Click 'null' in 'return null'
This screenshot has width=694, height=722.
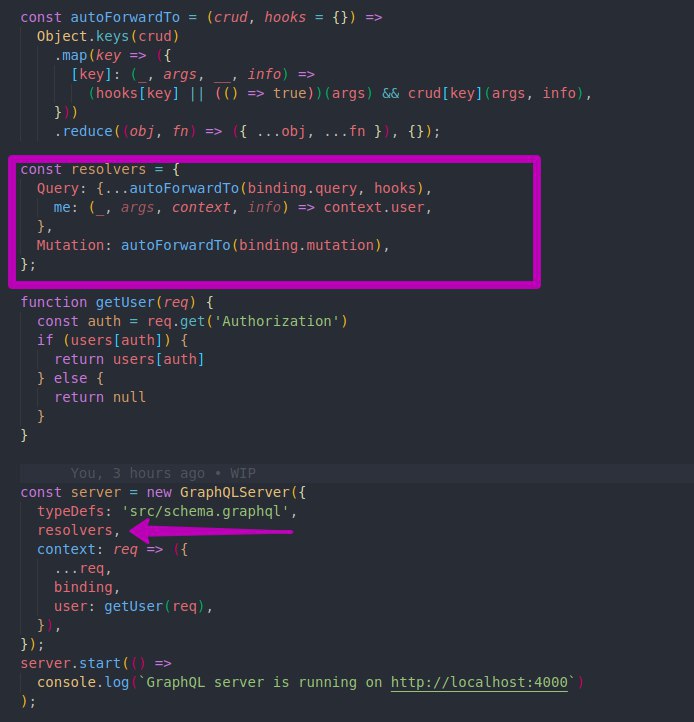coord(129,397)
